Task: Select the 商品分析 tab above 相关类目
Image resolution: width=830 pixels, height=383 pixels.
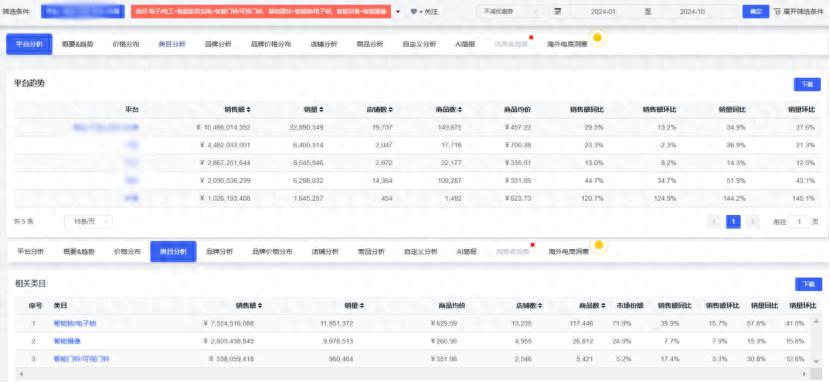Action: coord(371,252)
